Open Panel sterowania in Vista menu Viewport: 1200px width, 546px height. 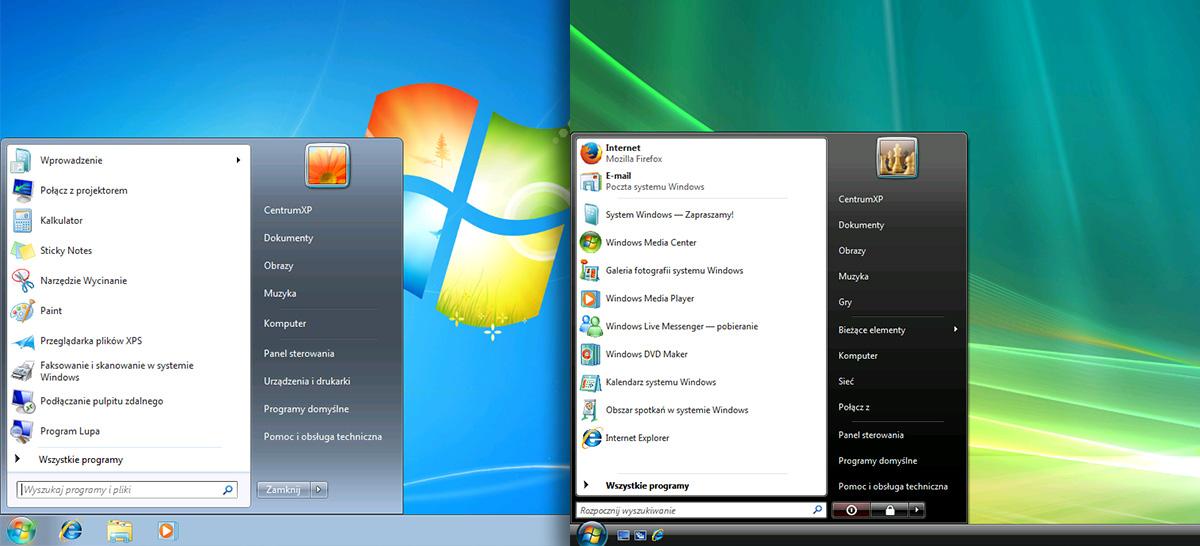tap(871, 435)
